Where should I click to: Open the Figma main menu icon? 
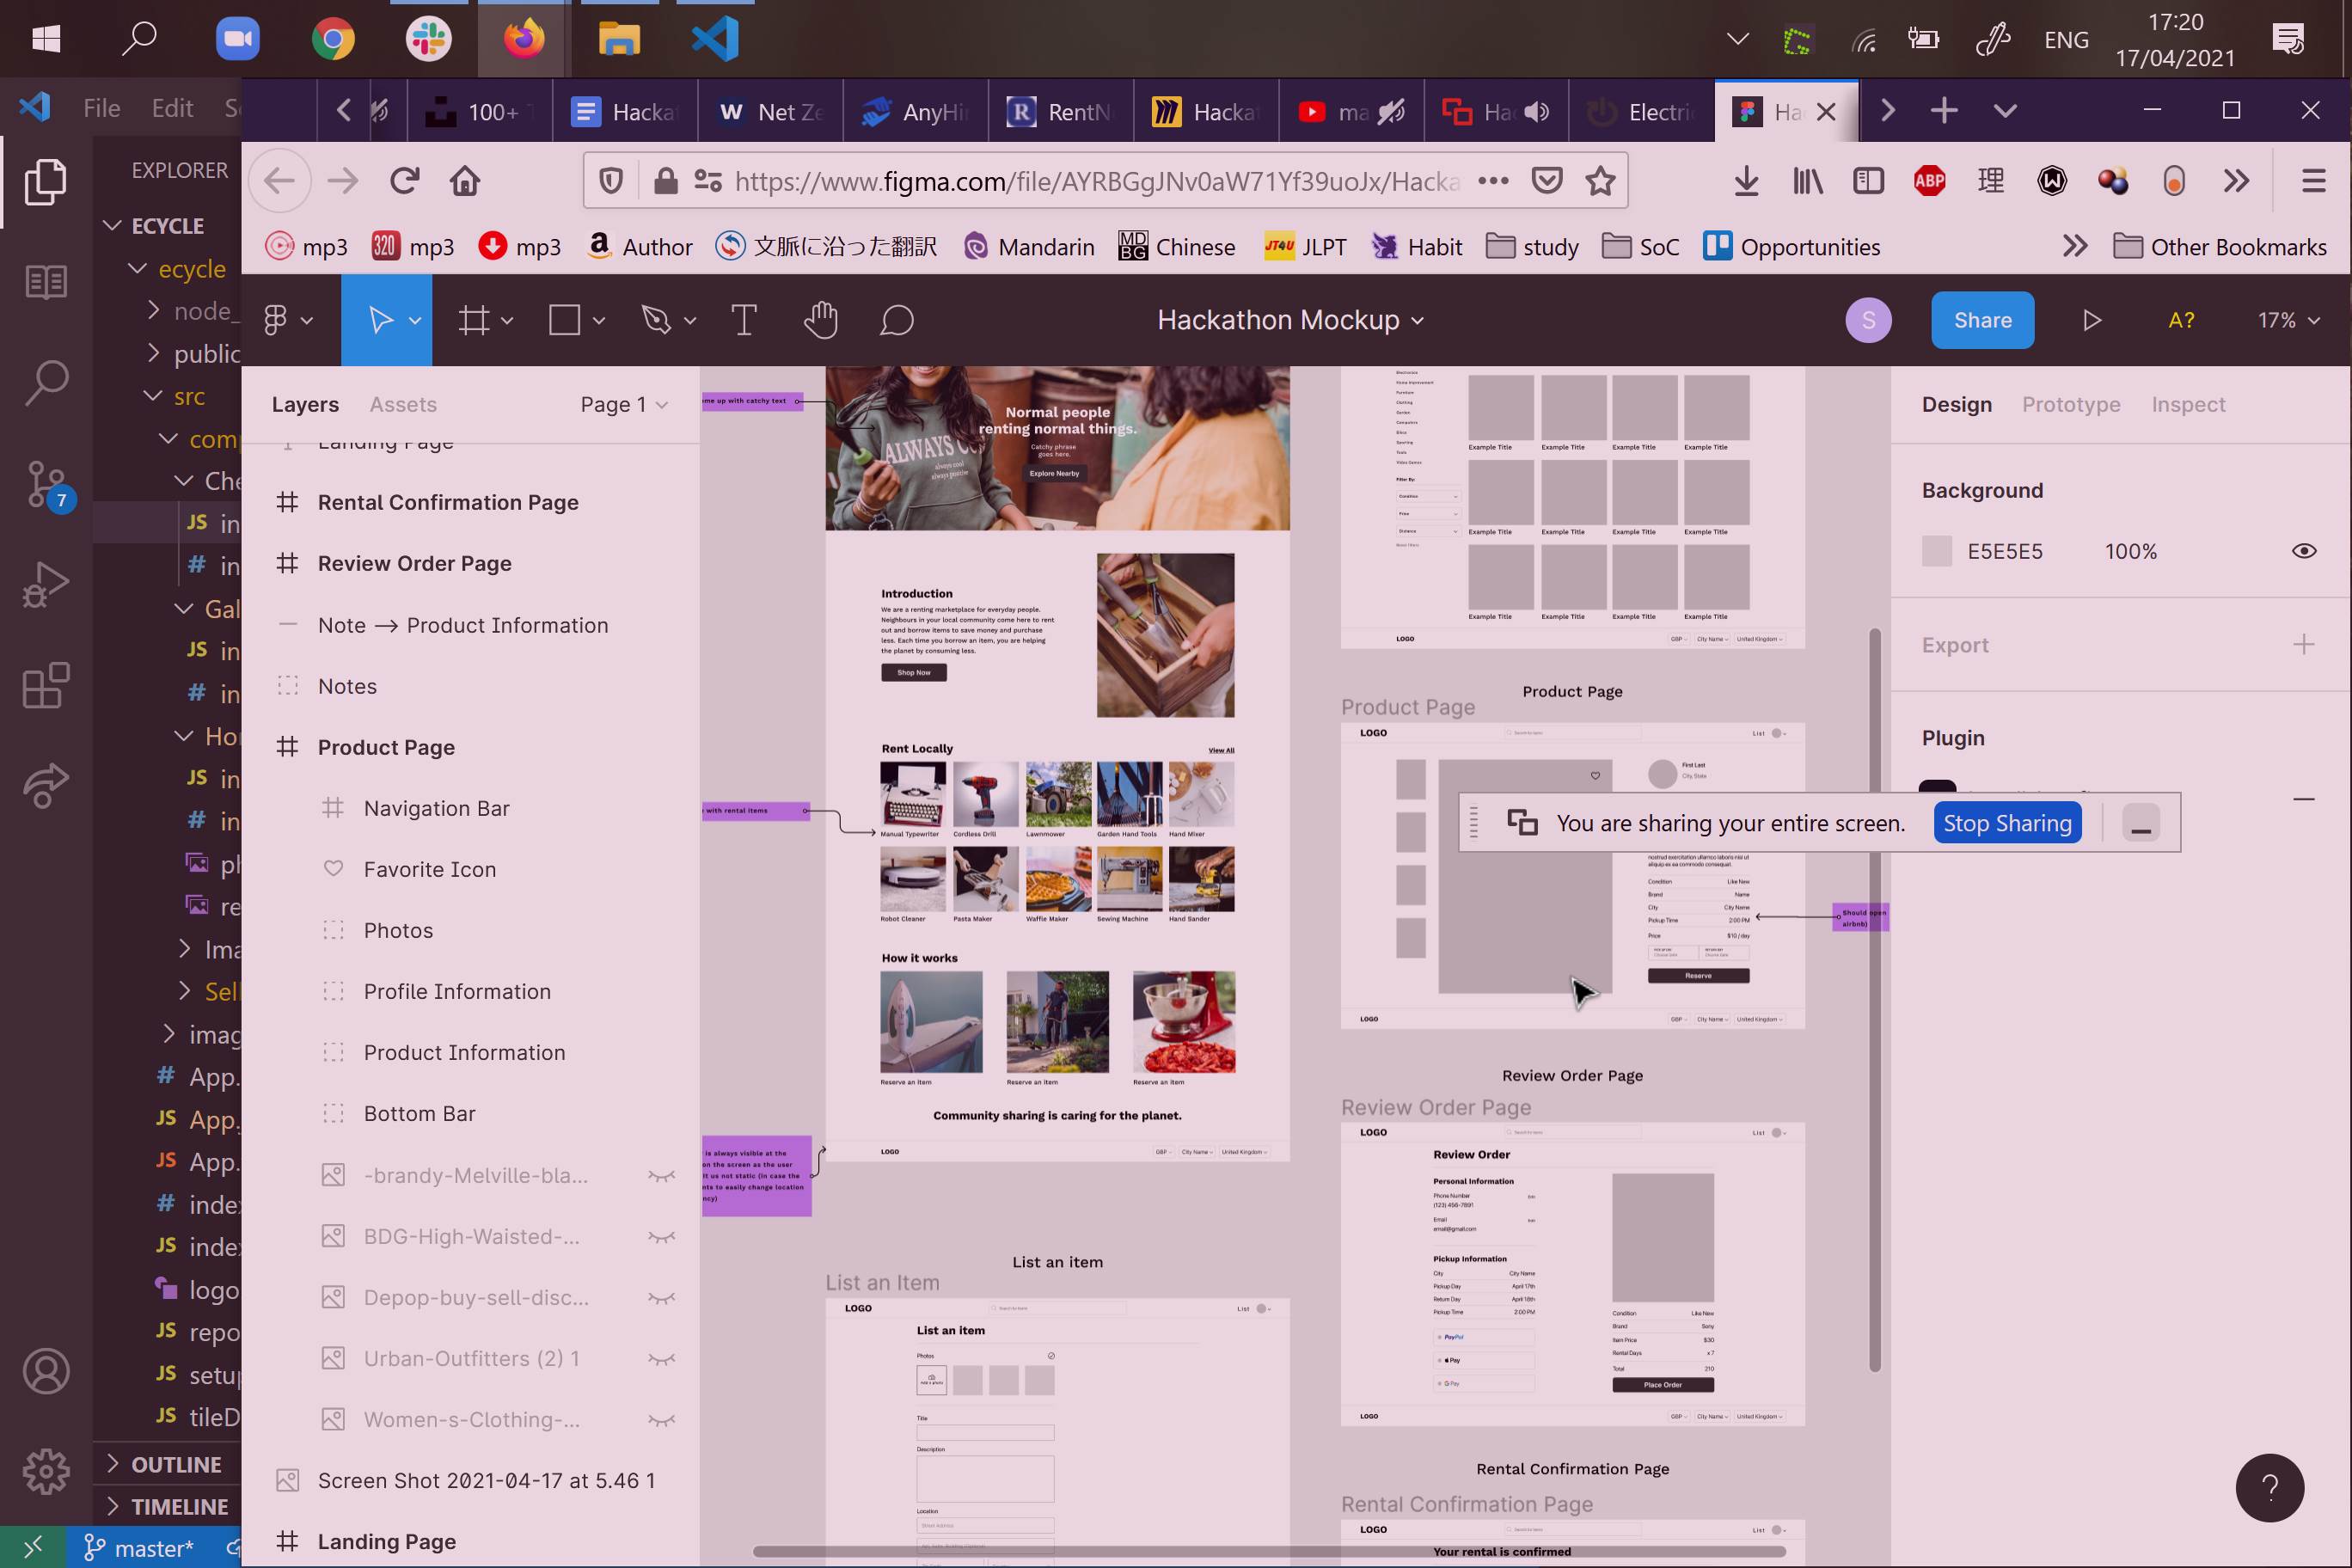(x=276, y=320)
